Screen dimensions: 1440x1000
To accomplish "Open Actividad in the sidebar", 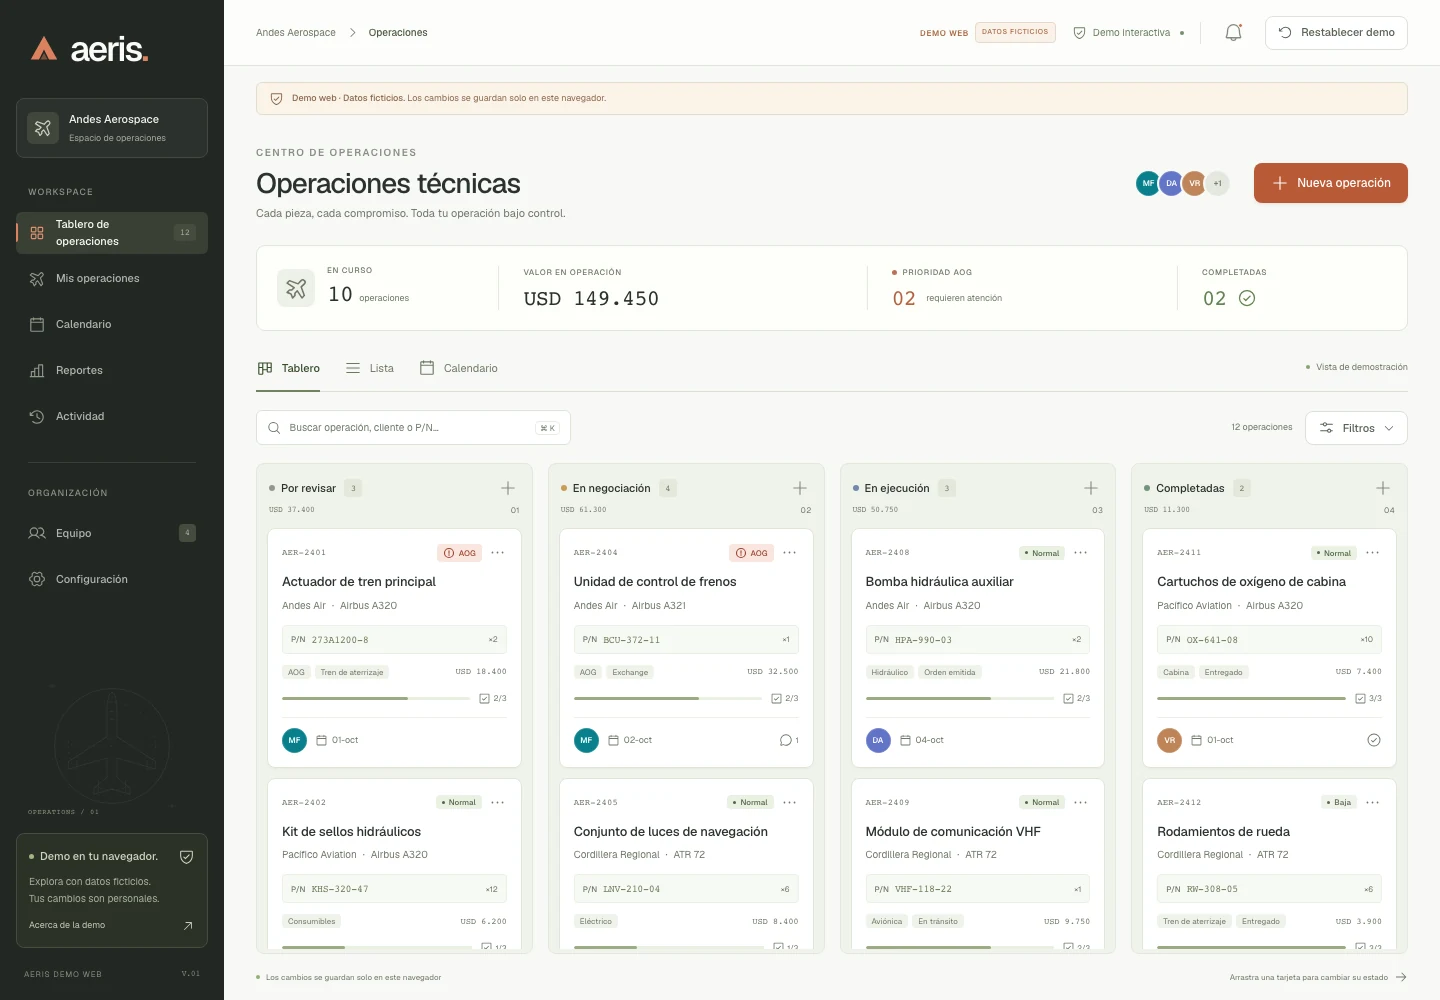I will (x=112, y=417).
